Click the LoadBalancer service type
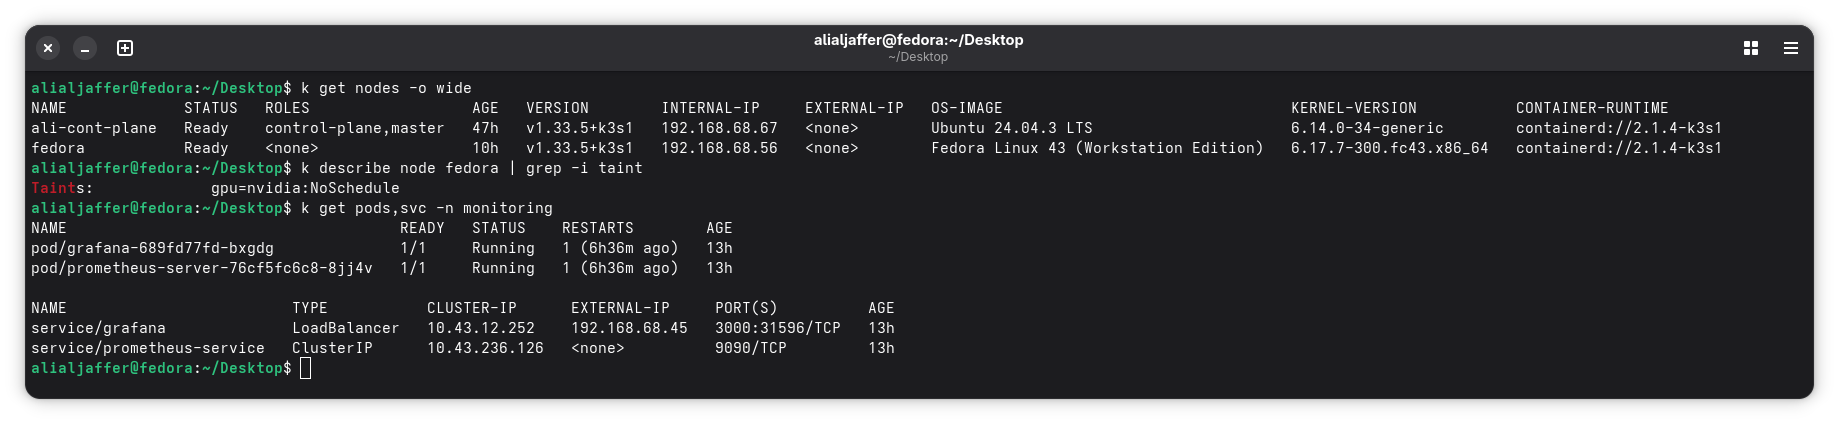The height and width of the screenshot is (424, 1839). point(345,328)
